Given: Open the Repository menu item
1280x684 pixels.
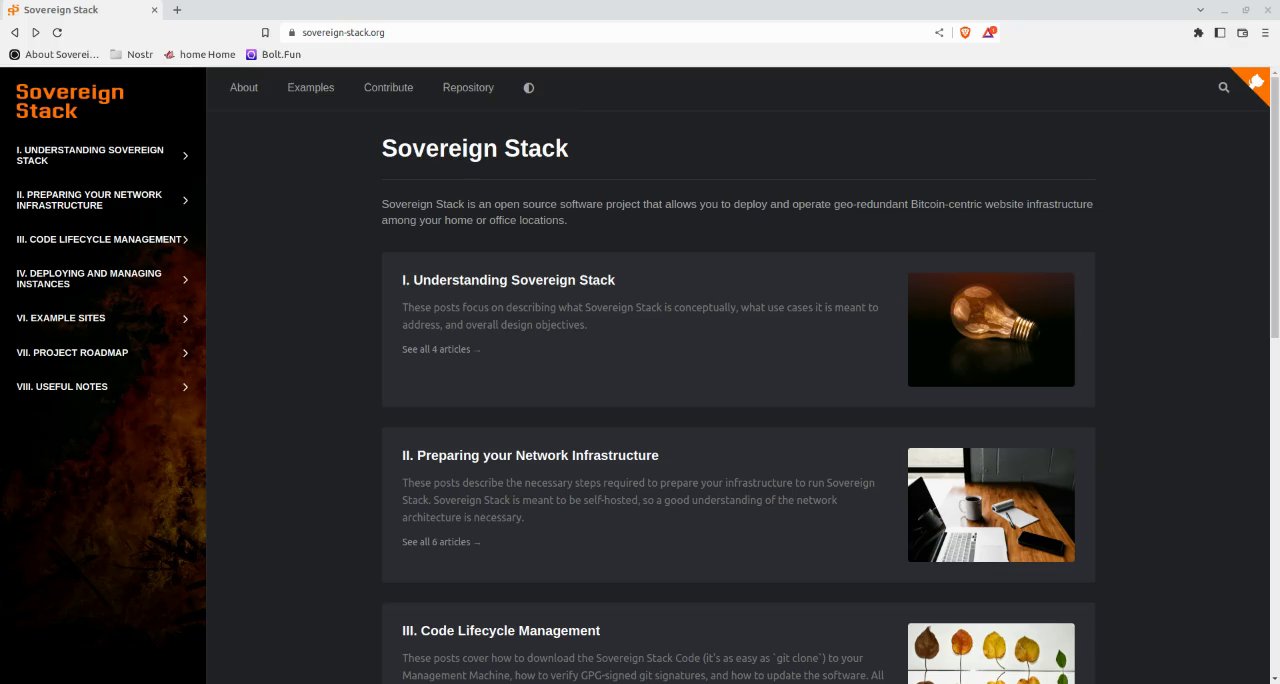Looking at the screenshot, I should (x=468, y=88).
